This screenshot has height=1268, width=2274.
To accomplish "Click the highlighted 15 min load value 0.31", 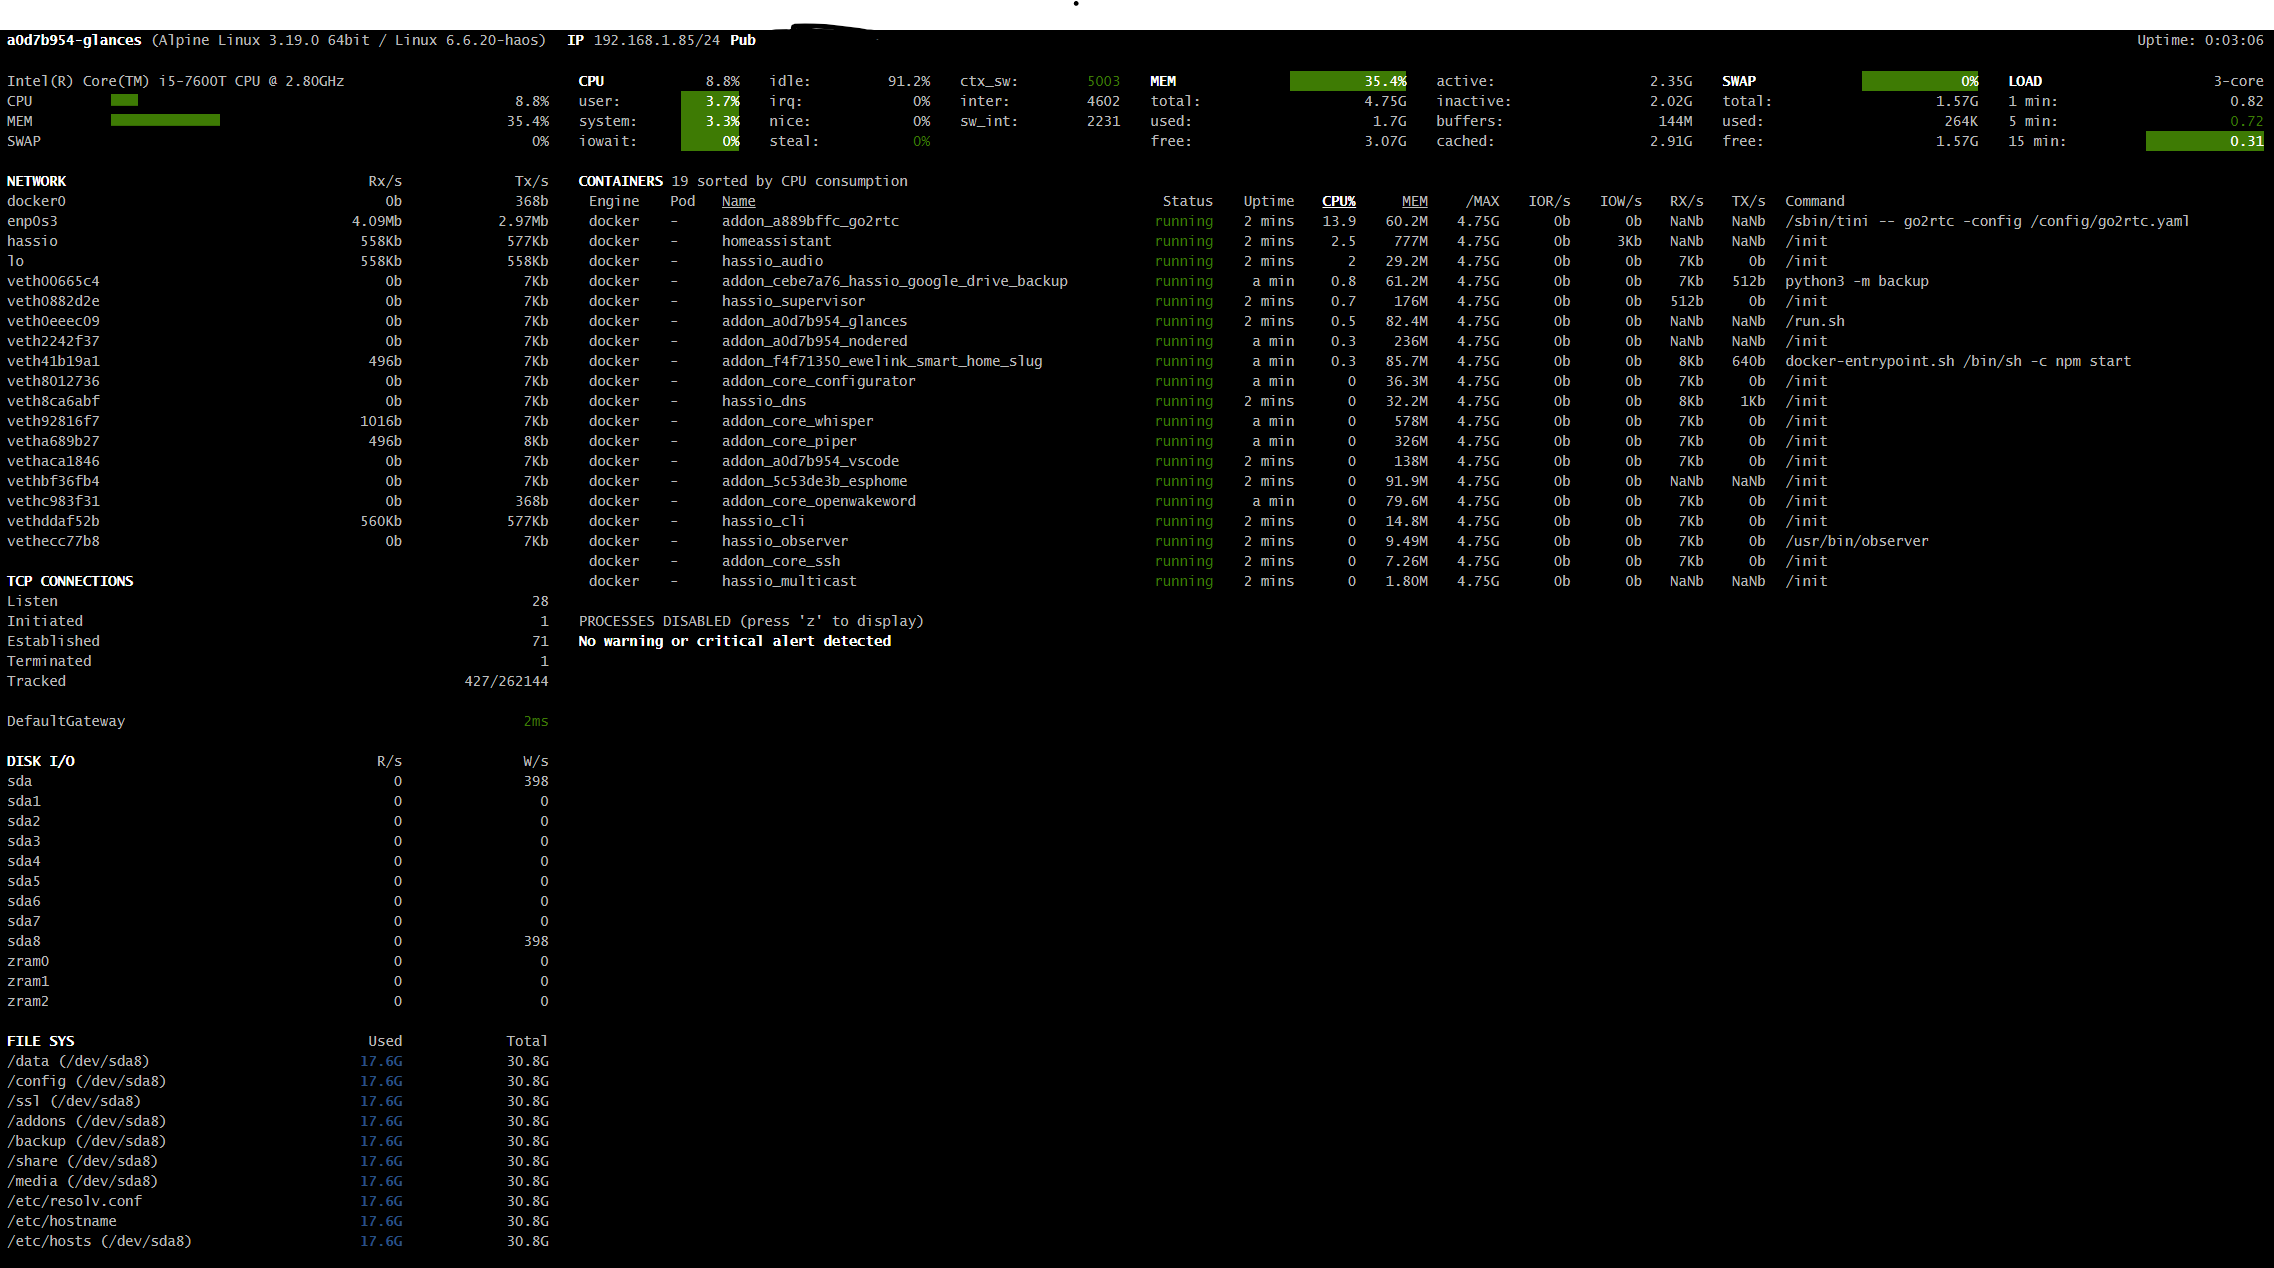I will 2204,141.
